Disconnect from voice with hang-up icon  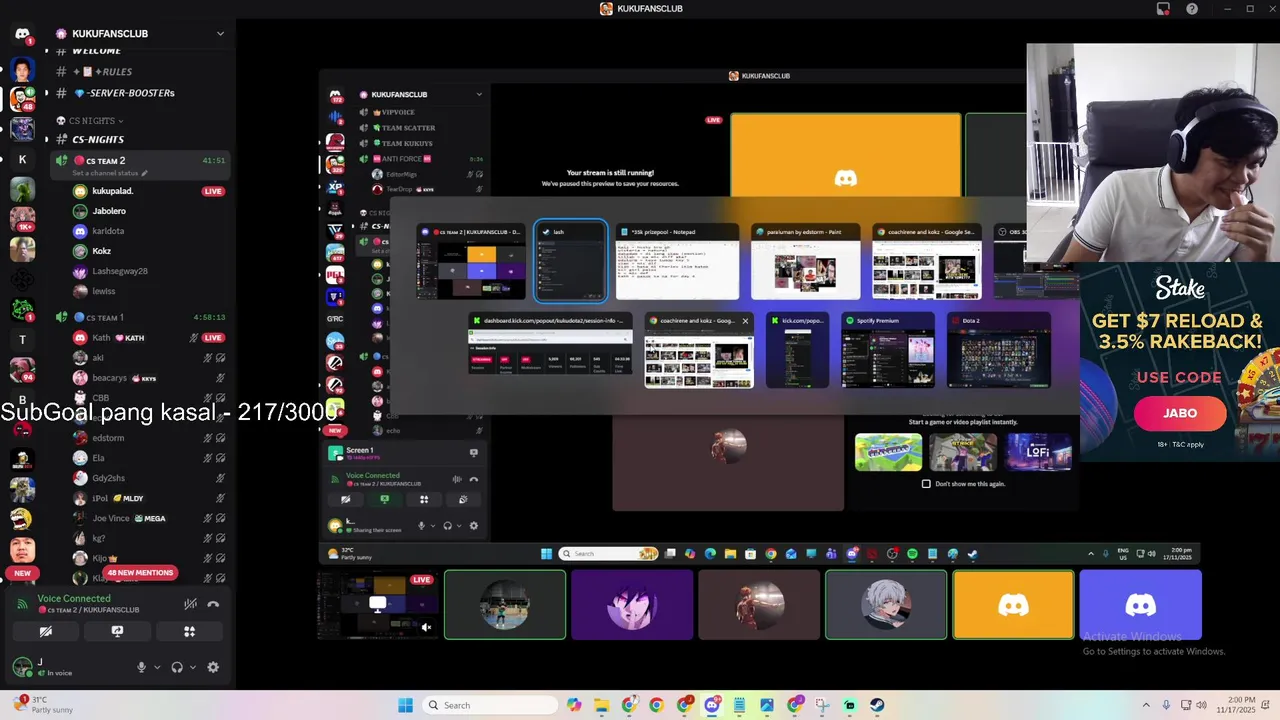[x=213, y=604]
